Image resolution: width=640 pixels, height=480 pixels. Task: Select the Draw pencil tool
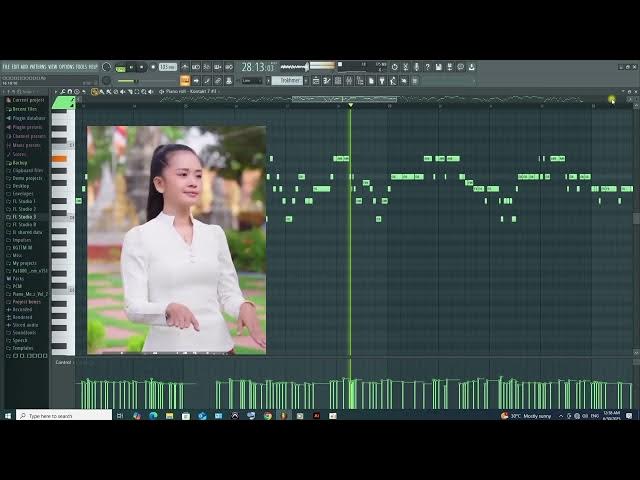(95, 92)
